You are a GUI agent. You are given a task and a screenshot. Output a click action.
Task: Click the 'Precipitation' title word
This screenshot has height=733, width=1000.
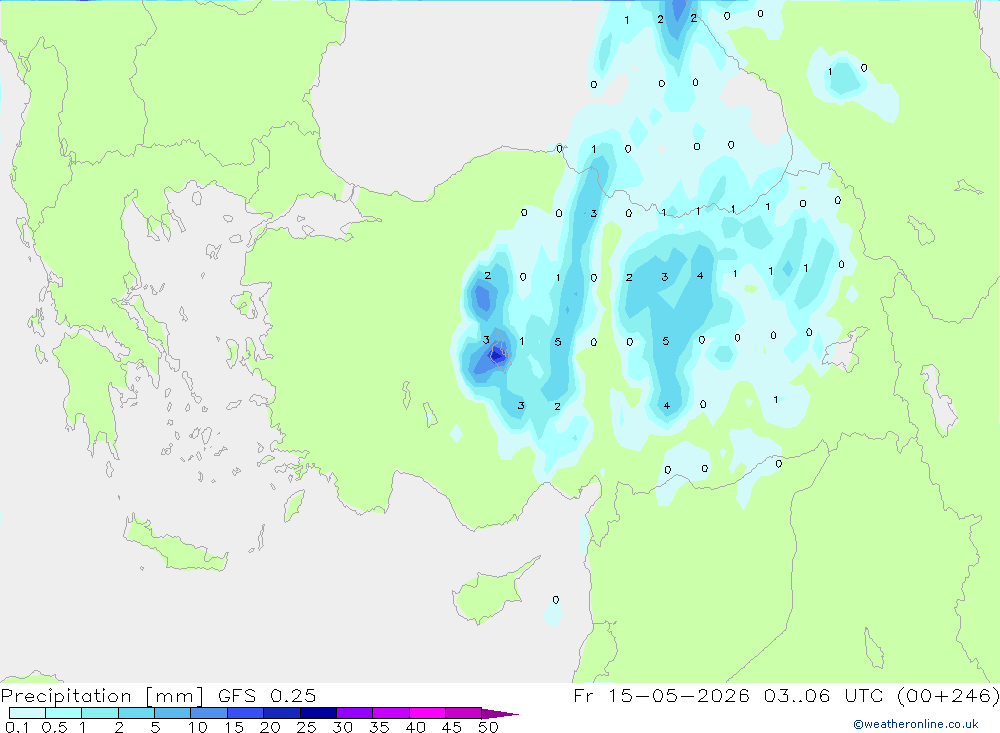pos(66,696)
